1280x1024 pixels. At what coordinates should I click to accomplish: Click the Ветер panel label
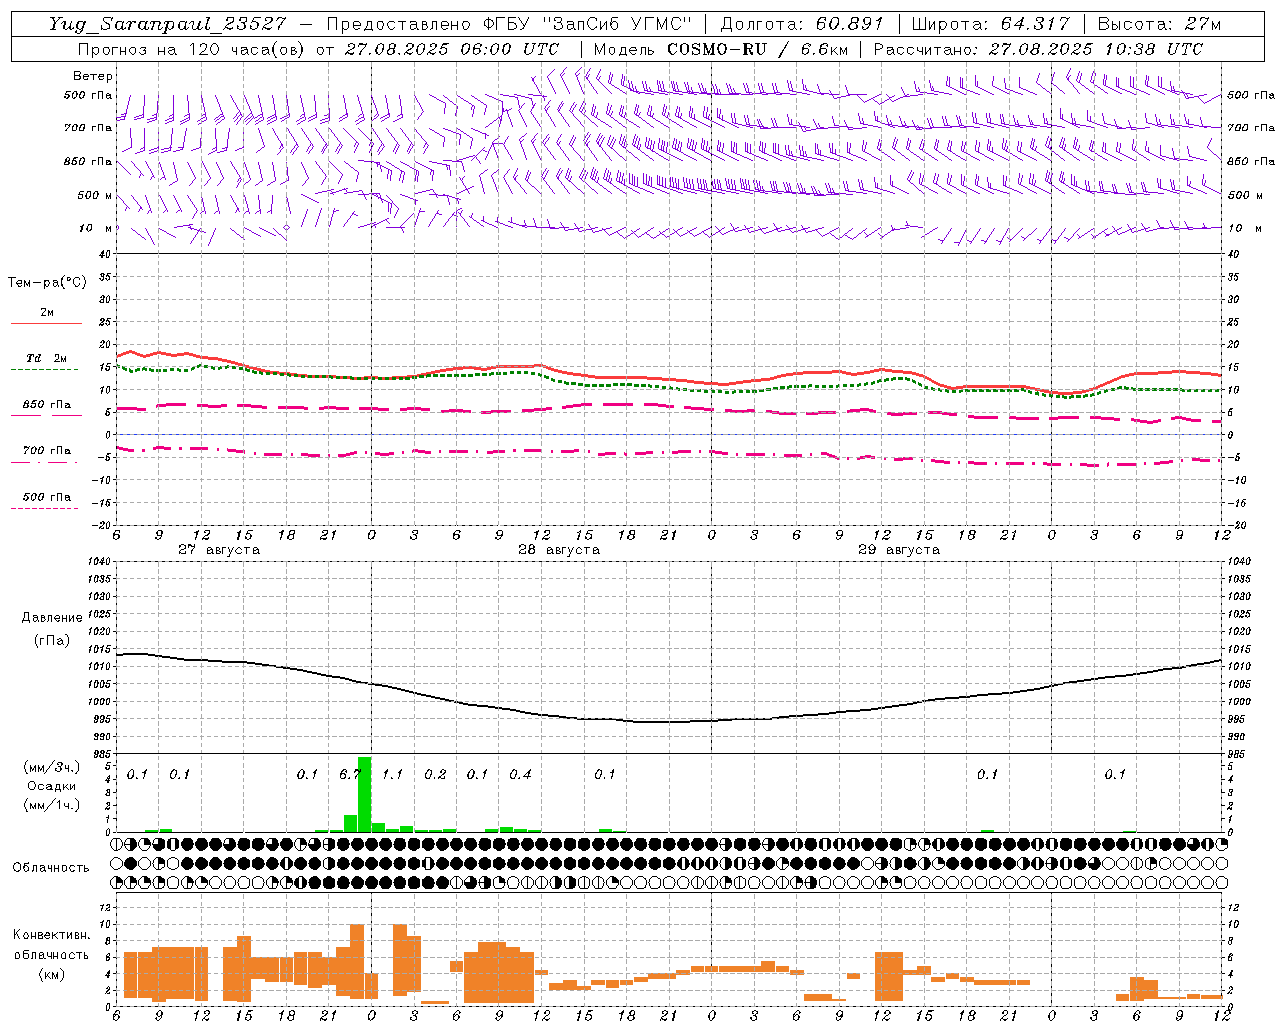coord(93,76)
